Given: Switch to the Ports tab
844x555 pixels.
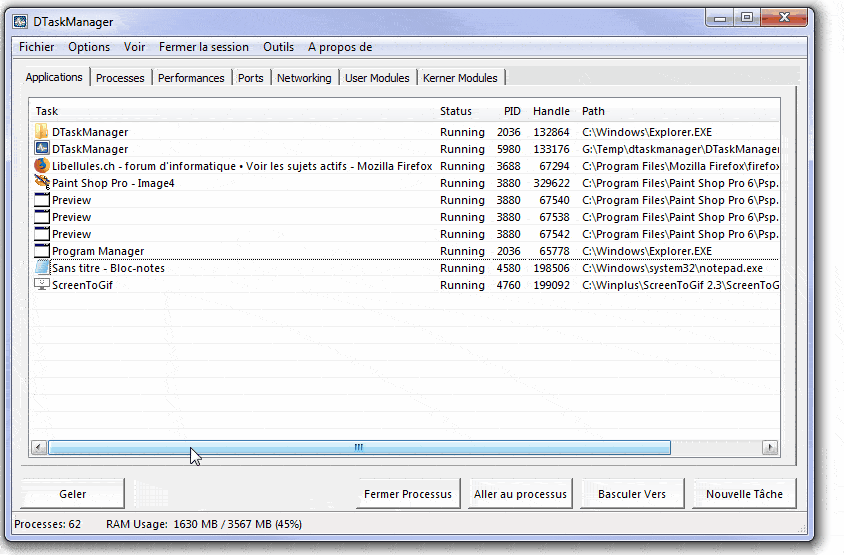Looking at the screenshot, I should 251,78.
